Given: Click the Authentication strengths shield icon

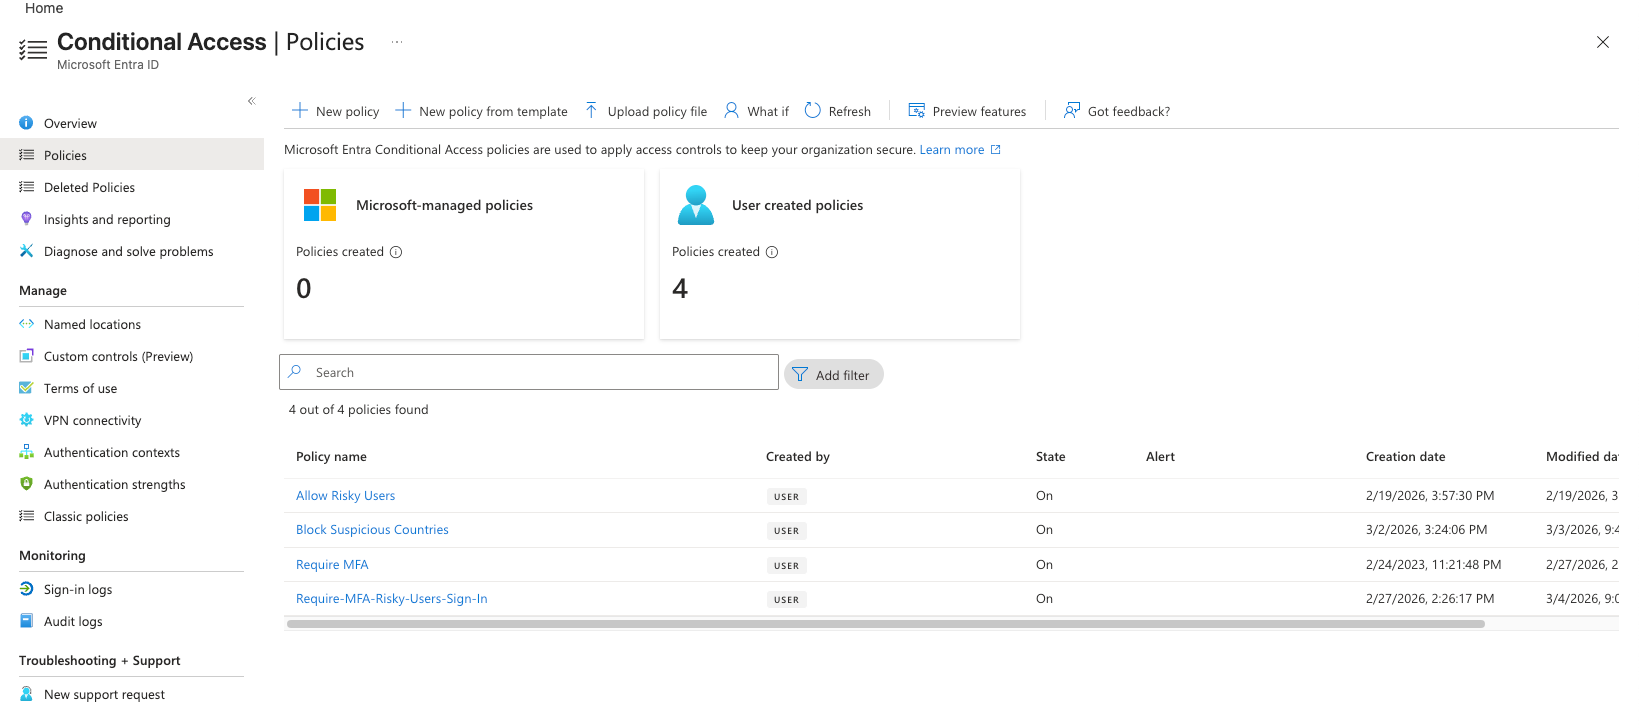Looking at the screenshot, I should (x=26, y=484).
